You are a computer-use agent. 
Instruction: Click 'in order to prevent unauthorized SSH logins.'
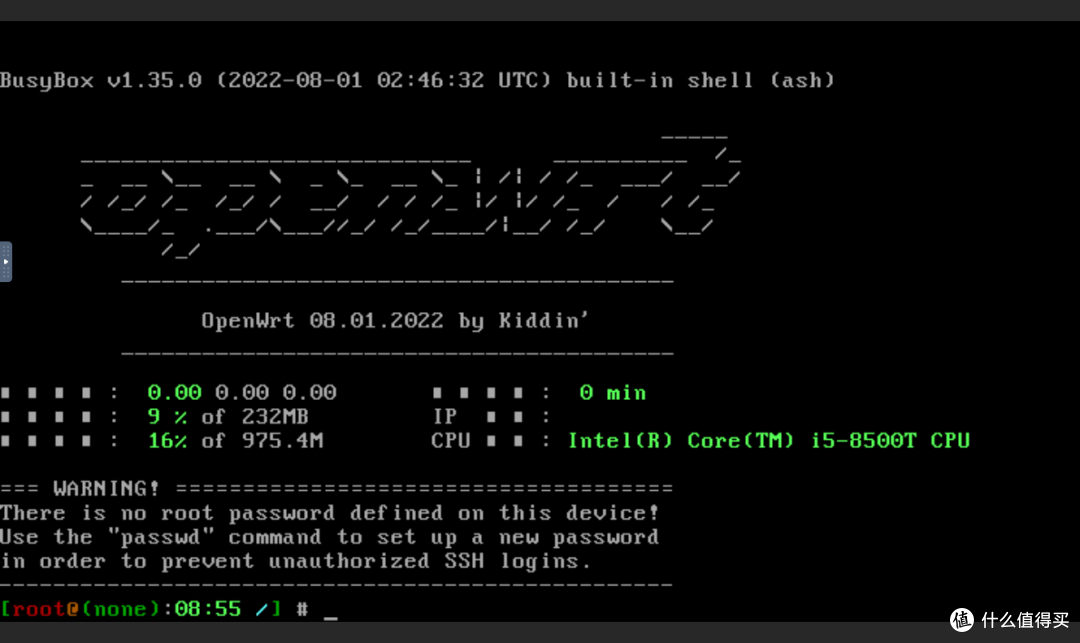click(x=295, y=561)
